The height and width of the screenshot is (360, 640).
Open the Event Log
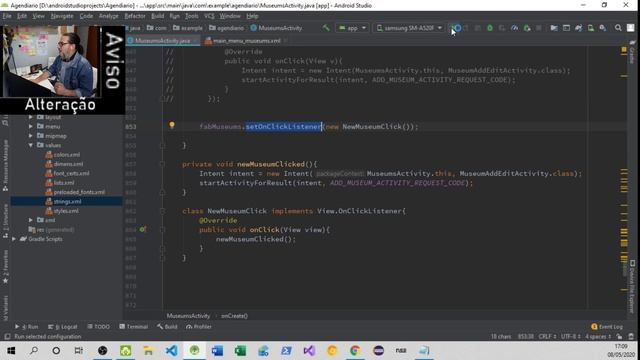coord(607,327)
